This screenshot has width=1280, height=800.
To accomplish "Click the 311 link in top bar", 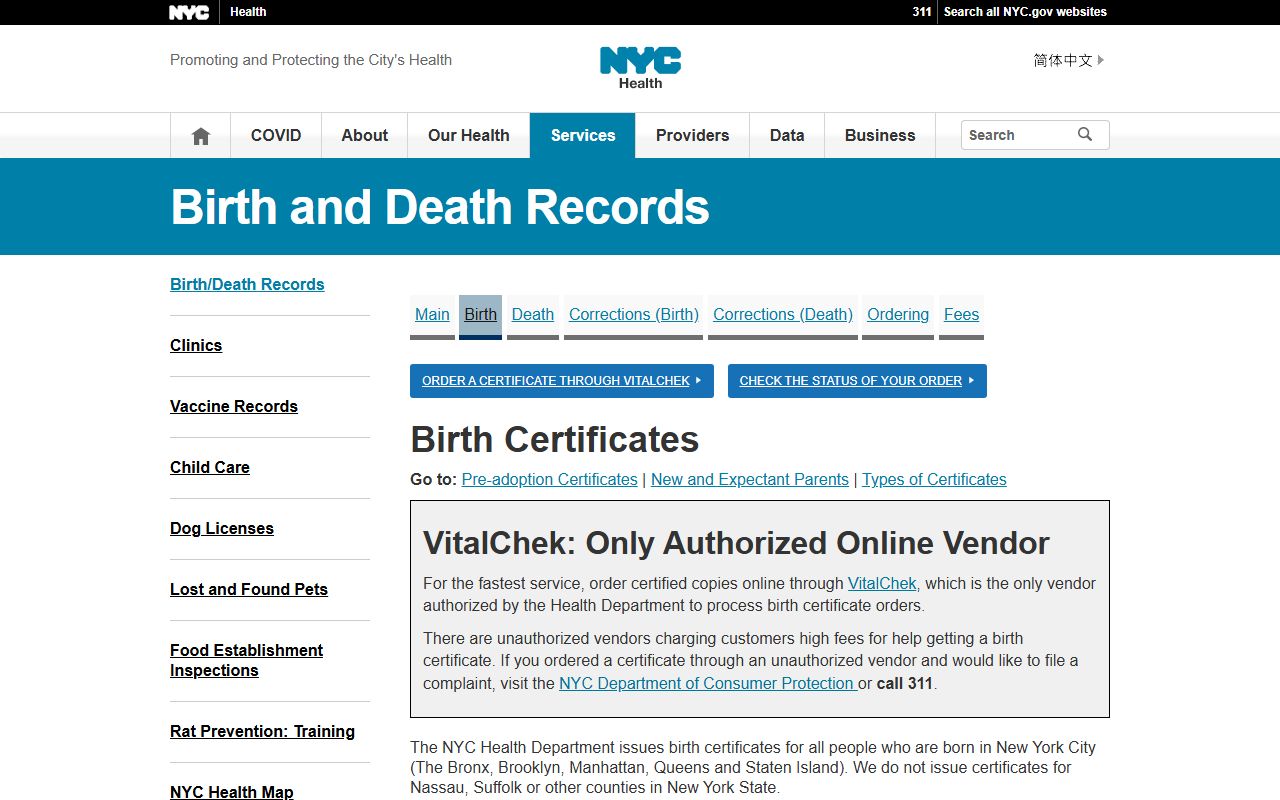I will (922, 12).
